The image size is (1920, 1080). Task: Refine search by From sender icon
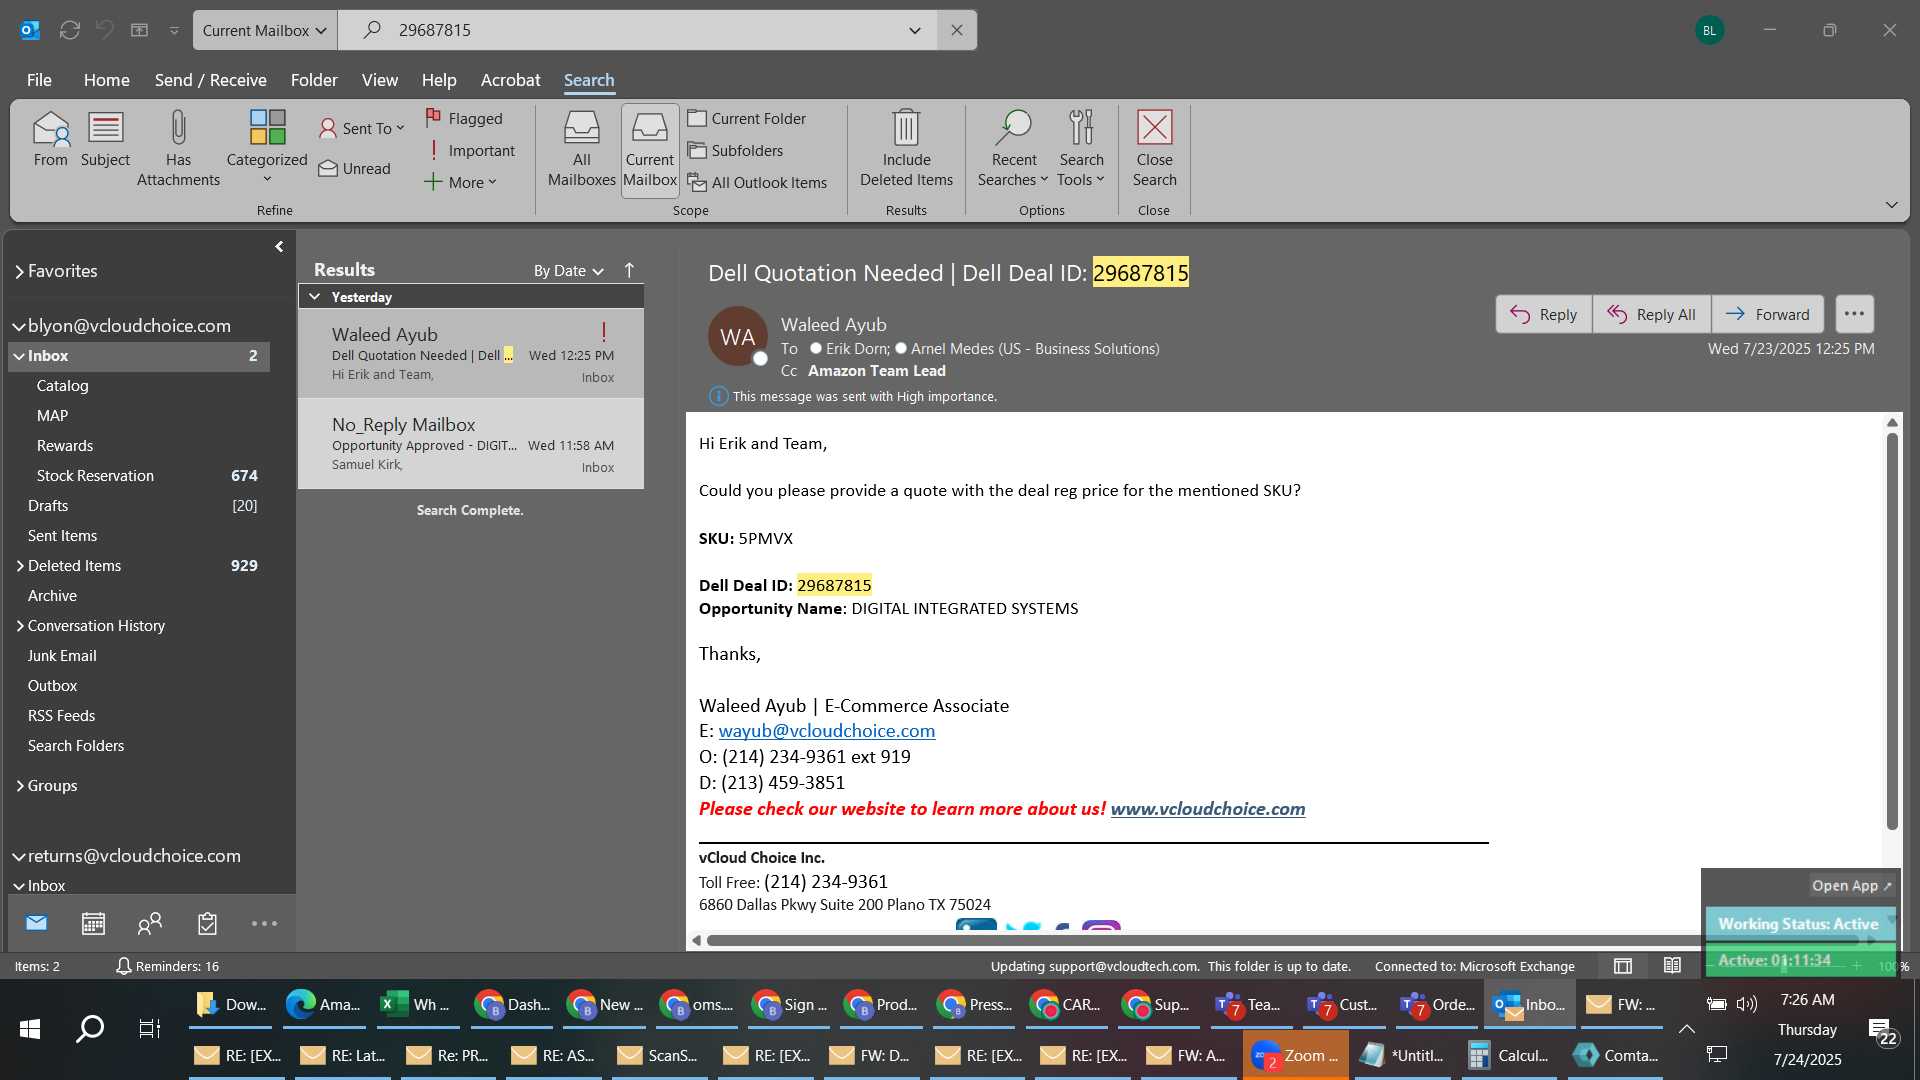point(50,140)
